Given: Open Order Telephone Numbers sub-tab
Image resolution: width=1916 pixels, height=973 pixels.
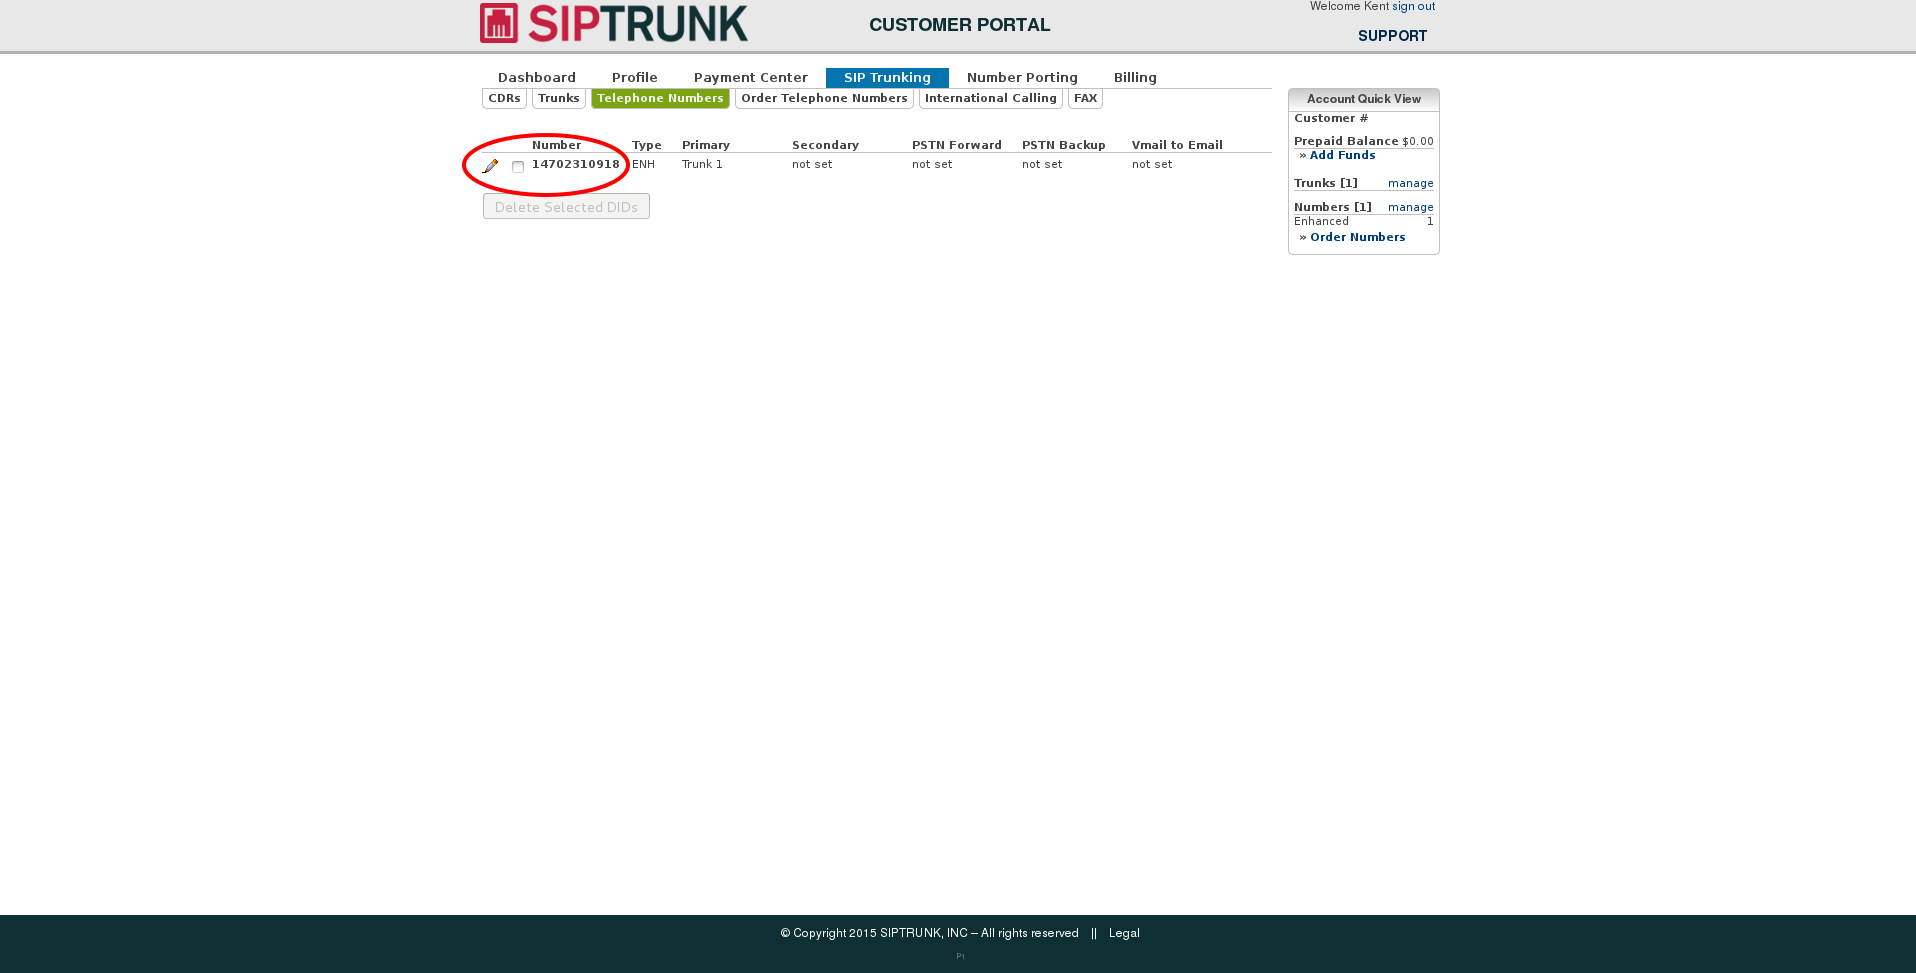Looking at the screenshot, I should [x=824, y=99].
